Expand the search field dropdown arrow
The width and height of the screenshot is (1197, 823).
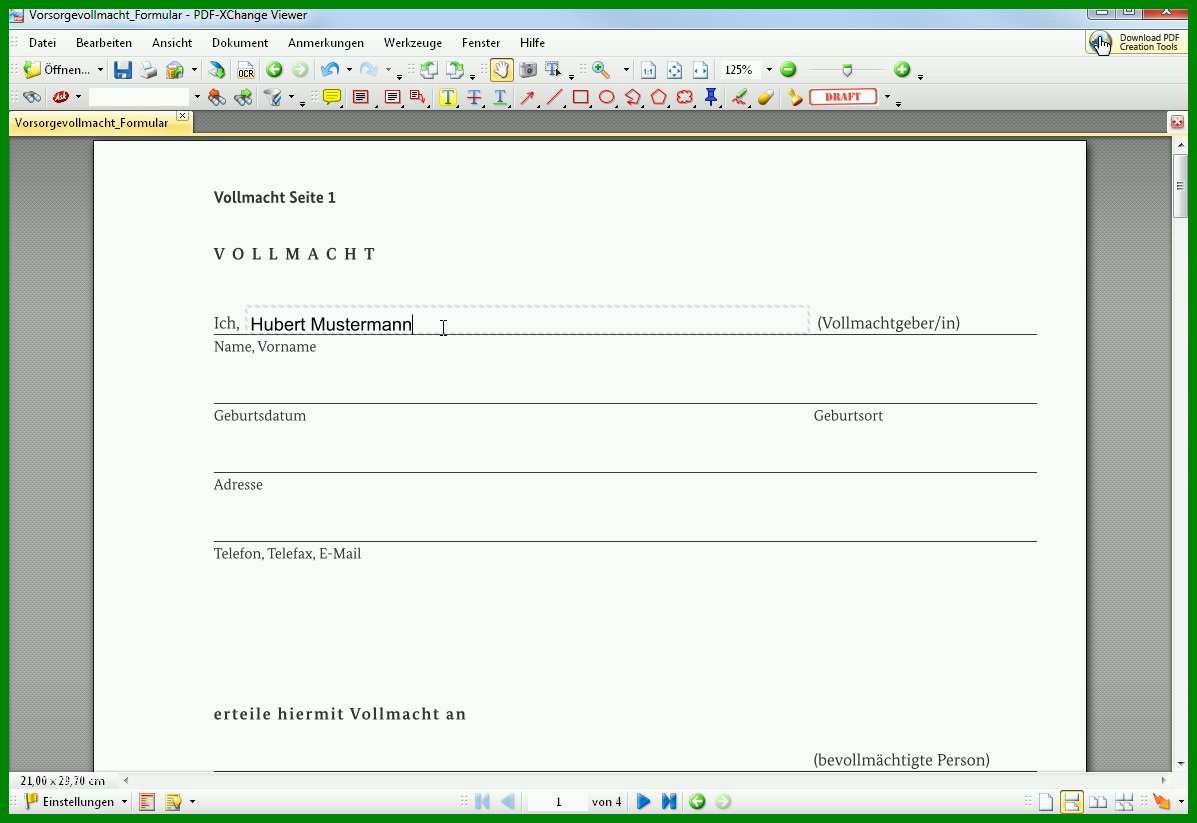pos(197,97)
